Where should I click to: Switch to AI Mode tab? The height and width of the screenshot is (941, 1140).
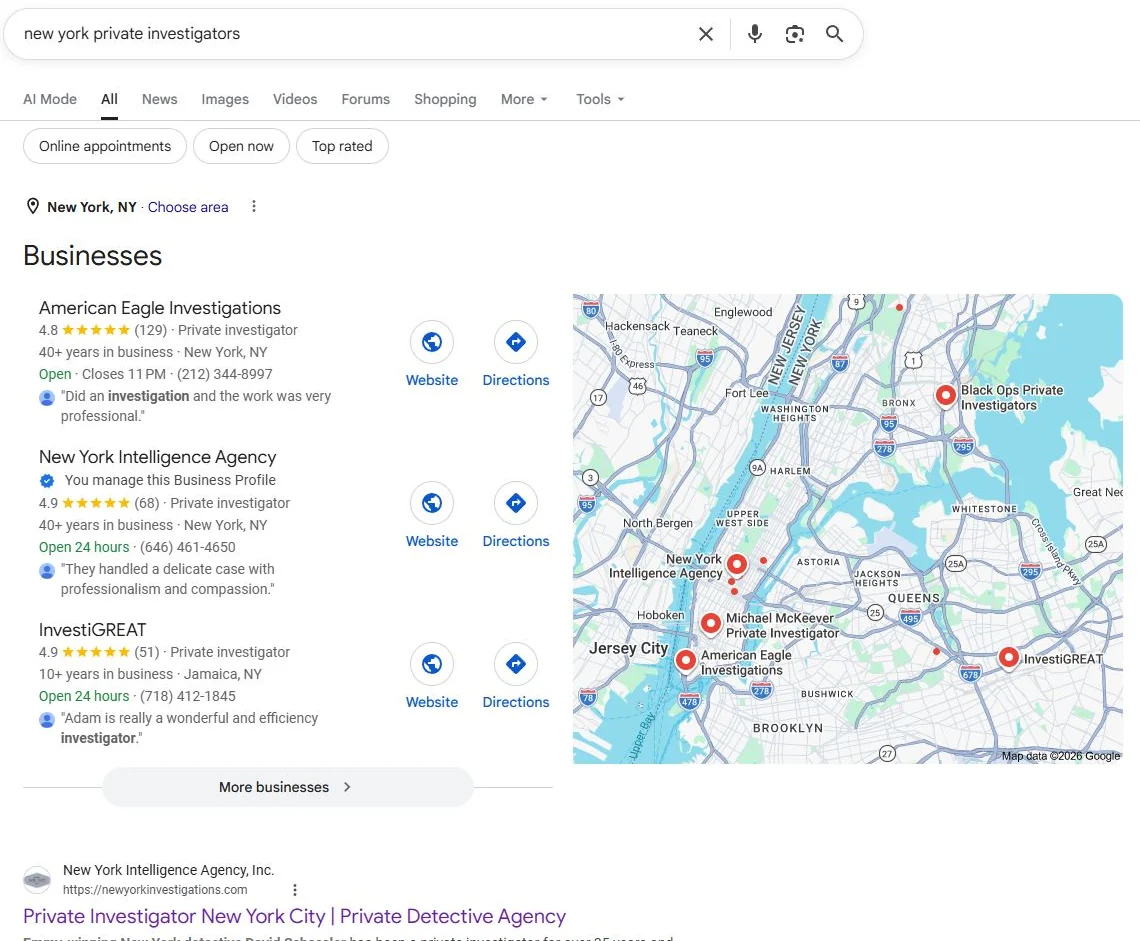click(x=49, y=99)
